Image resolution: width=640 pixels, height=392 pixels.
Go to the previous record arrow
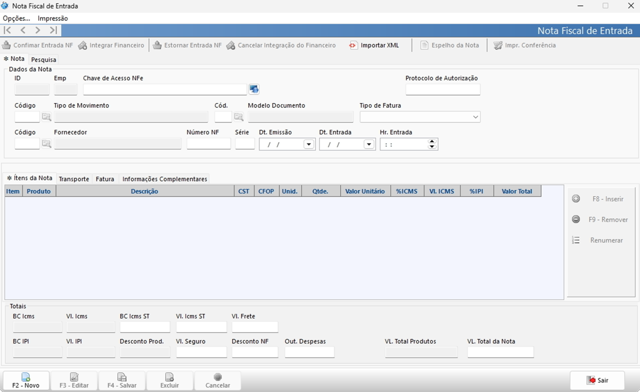pos(23,30)
